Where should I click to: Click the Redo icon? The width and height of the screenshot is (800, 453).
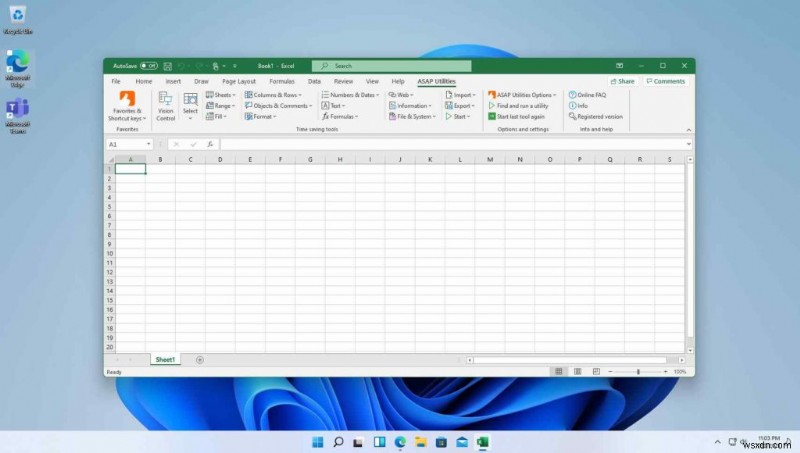(199, 66)
